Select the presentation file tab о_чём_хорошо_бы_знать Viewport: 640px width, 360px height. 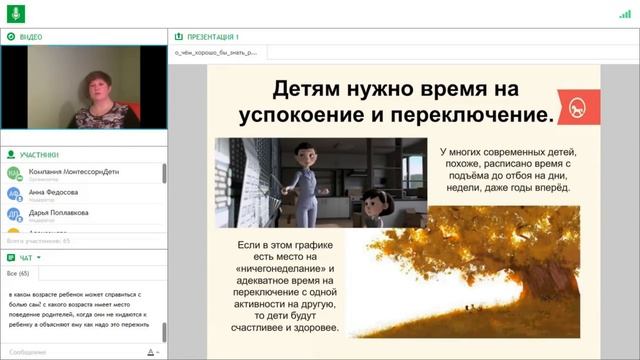(216, 53)
